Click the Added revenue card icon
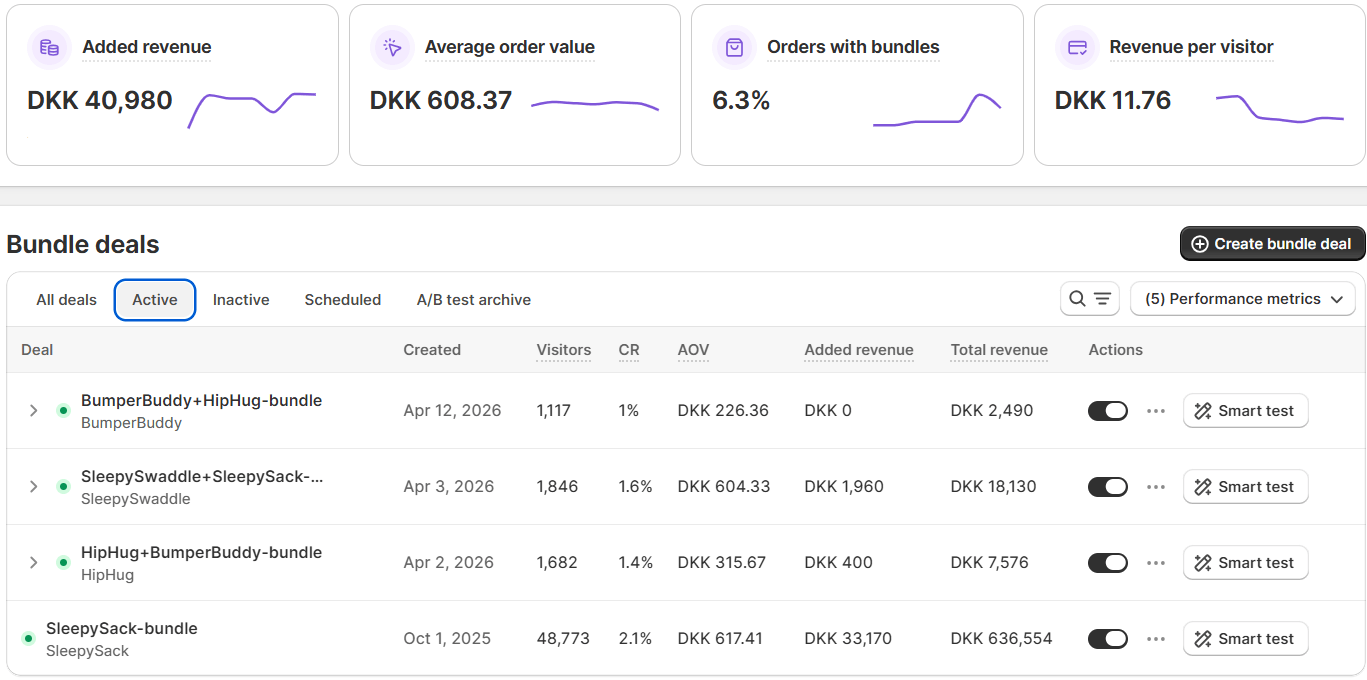 (x=49, y=47)
